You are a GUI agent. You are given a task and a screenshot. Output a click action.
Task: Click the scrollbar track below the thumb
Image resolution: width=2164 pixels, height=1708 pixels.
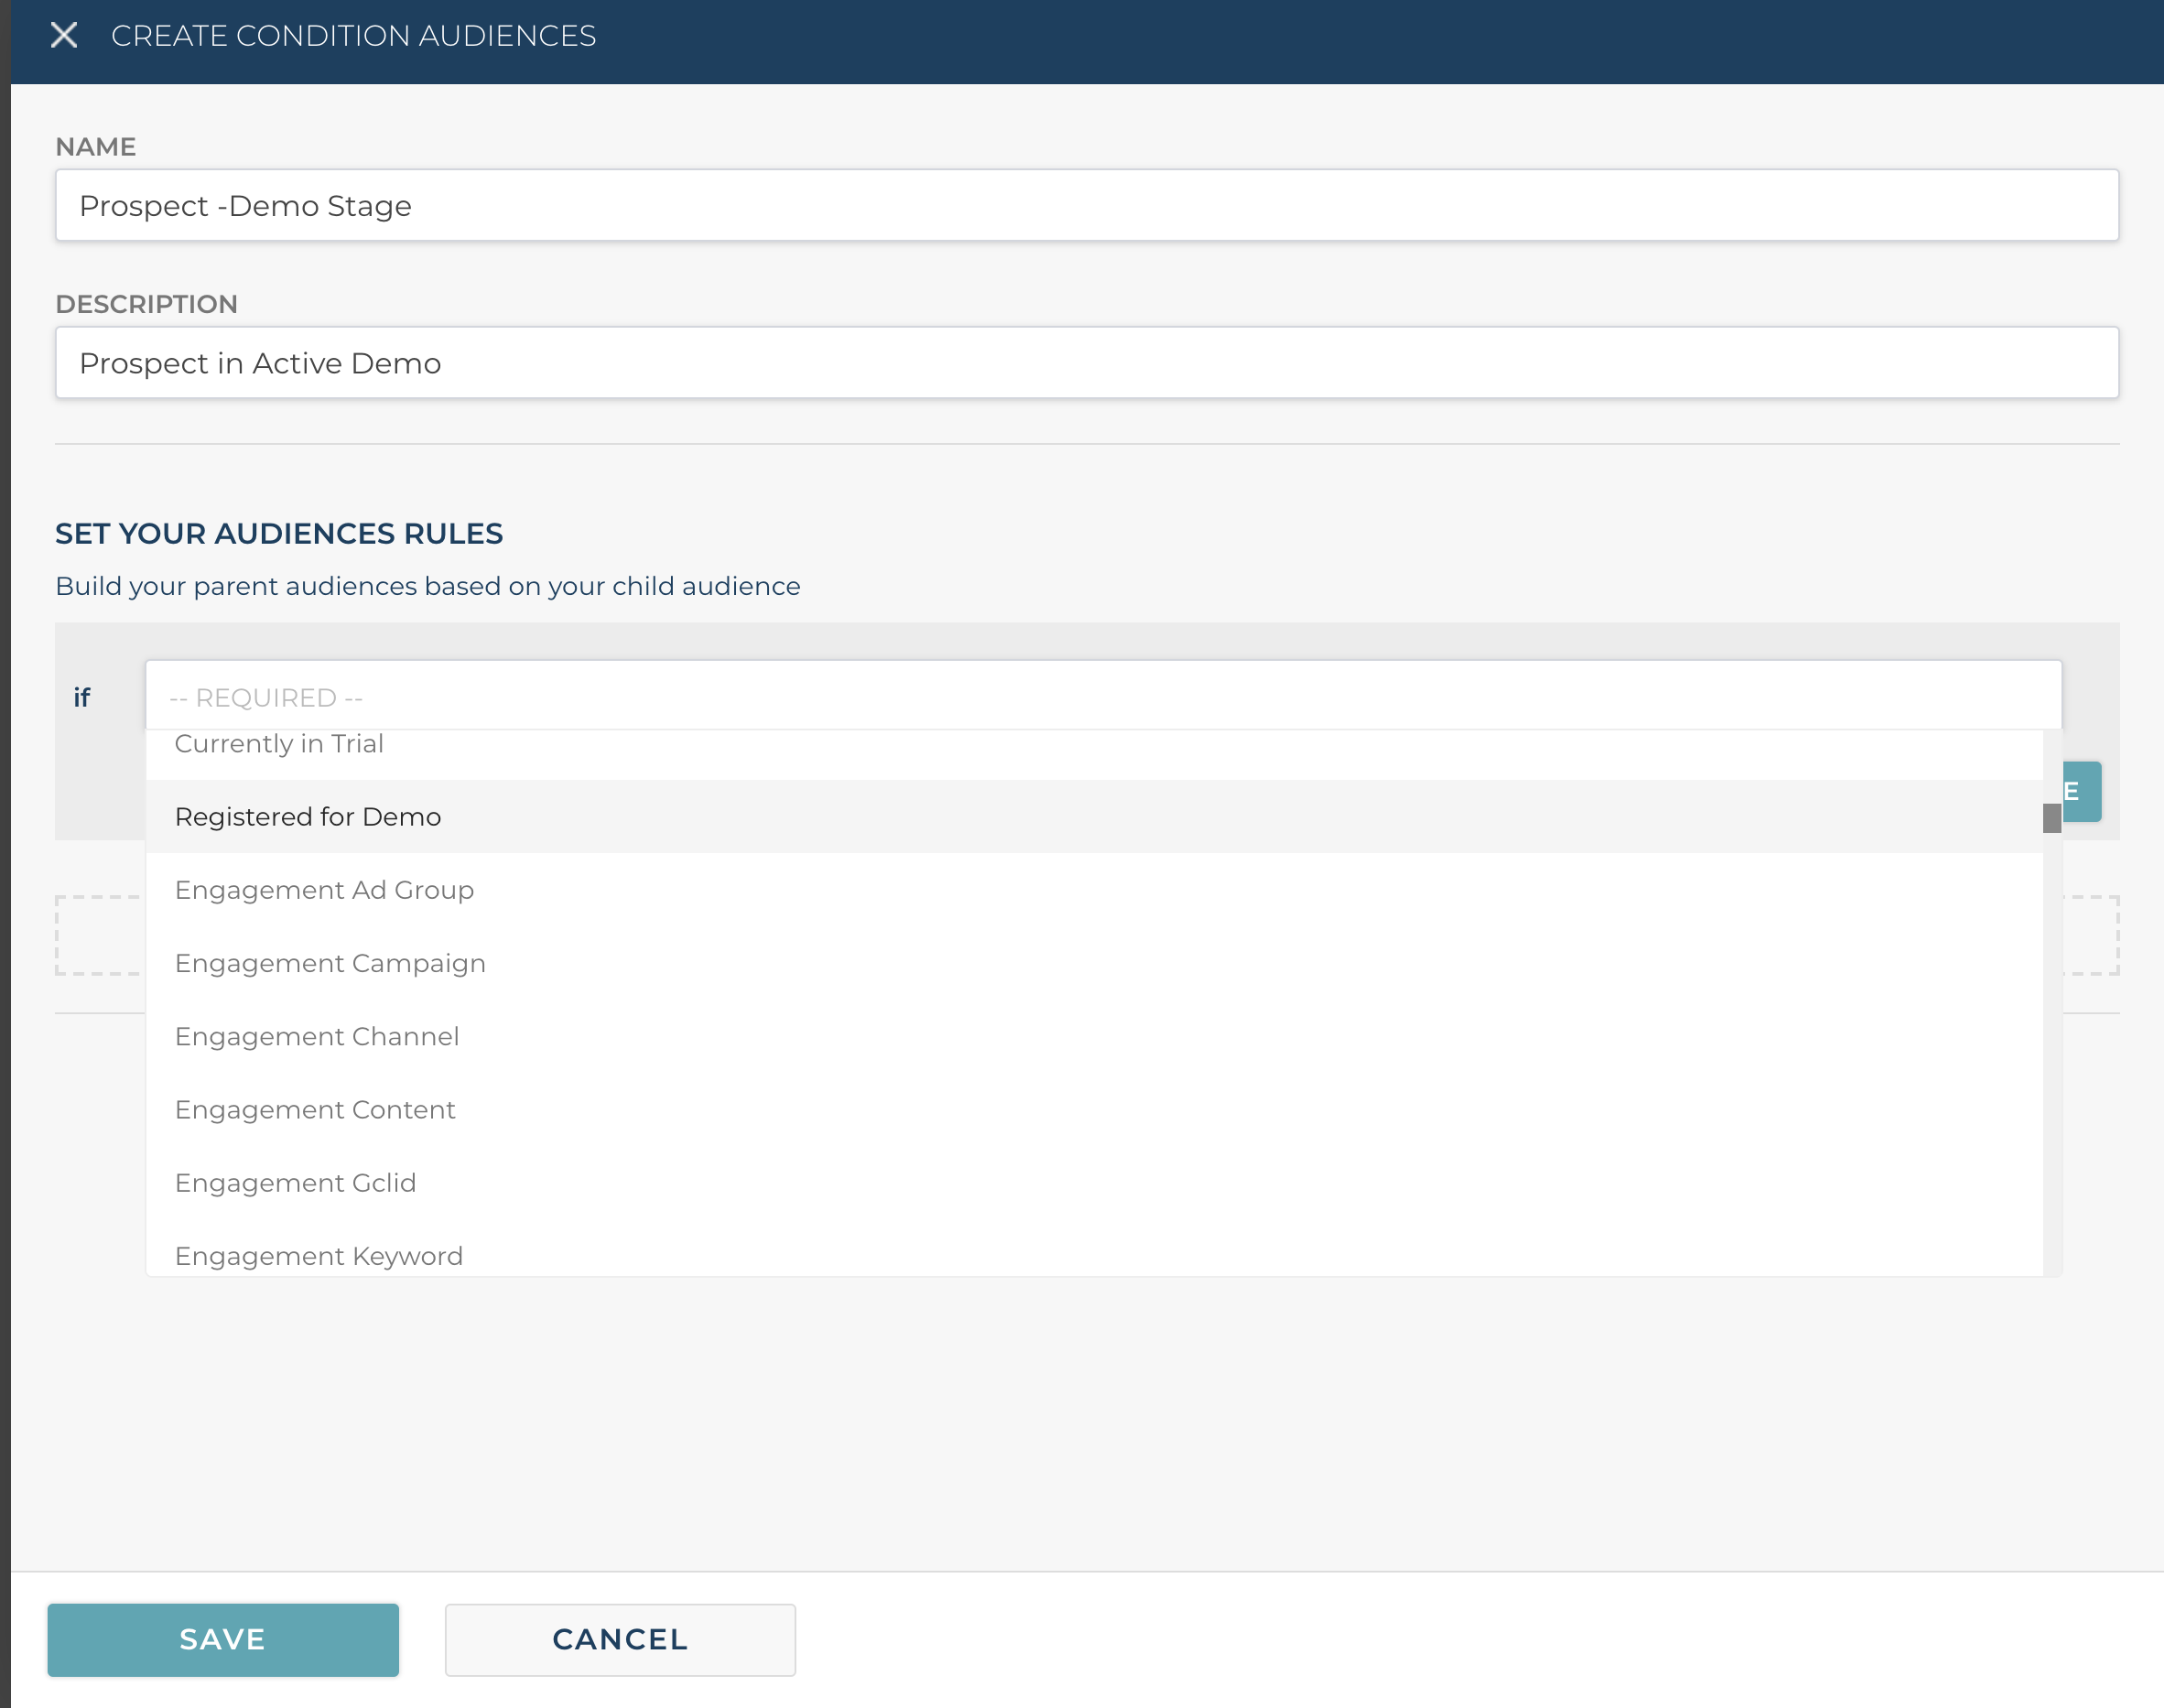point(2051,1050)
